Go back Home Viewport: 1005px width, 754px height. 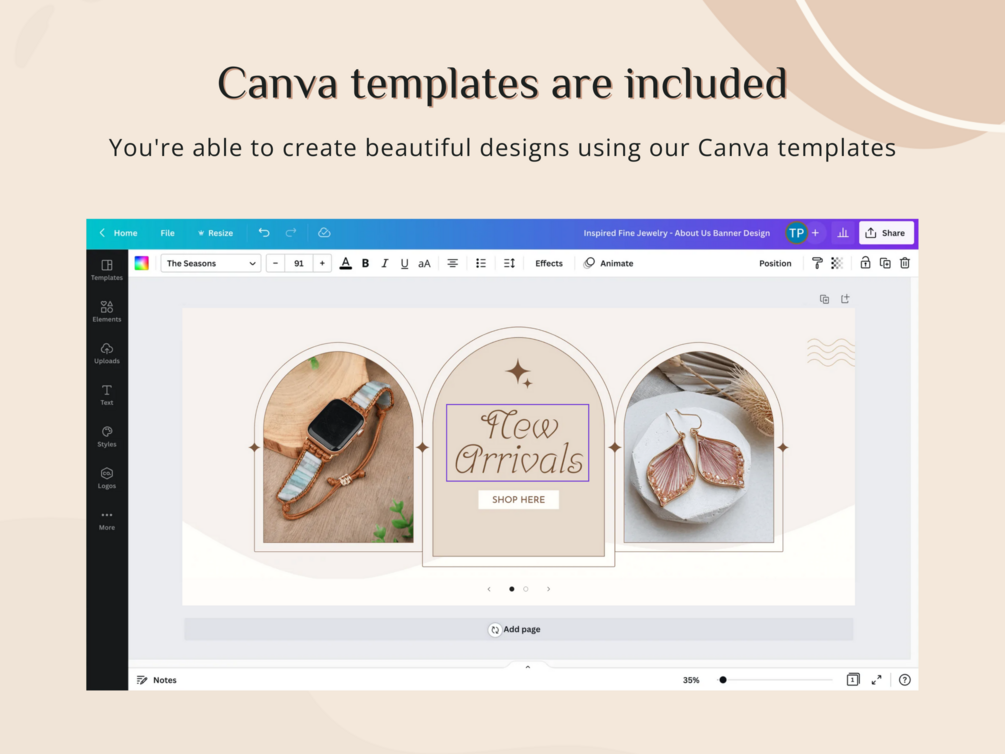(118, 233)
